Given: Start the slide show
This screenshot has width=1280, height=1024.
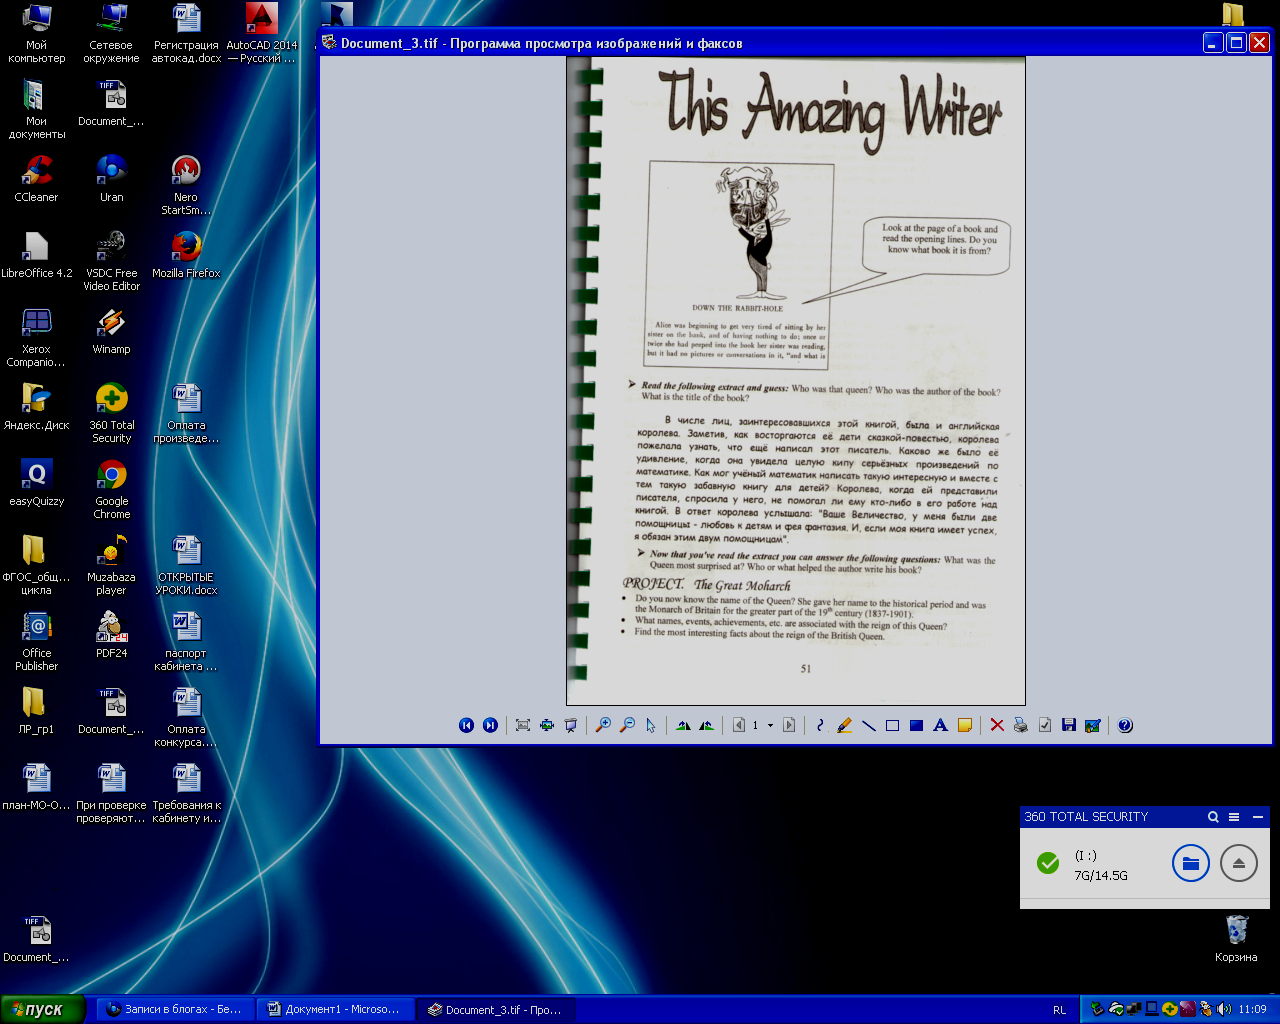Looking at the screenshot, I should point(570,725).
